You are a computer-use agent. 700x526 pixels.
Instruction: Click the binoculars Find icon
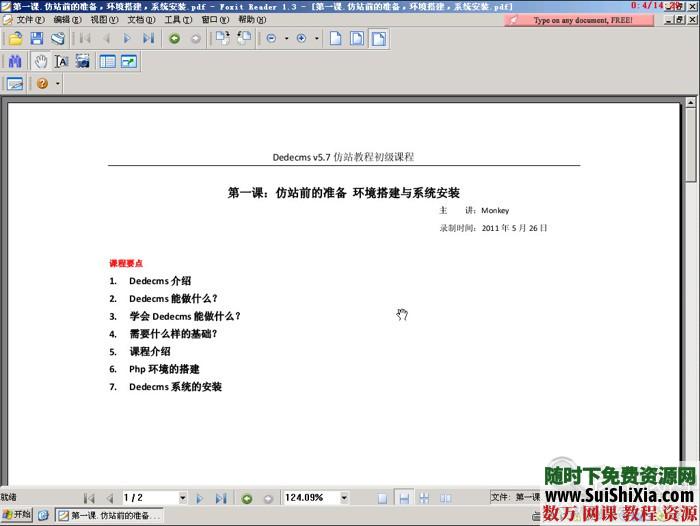pos(15,61)
